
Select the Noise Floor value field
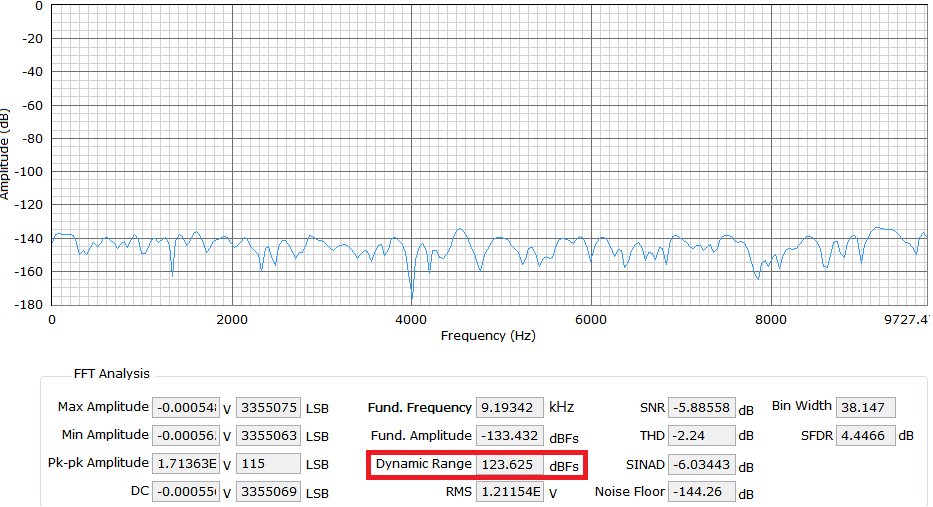pyautogui.click(x=701, y=492)
